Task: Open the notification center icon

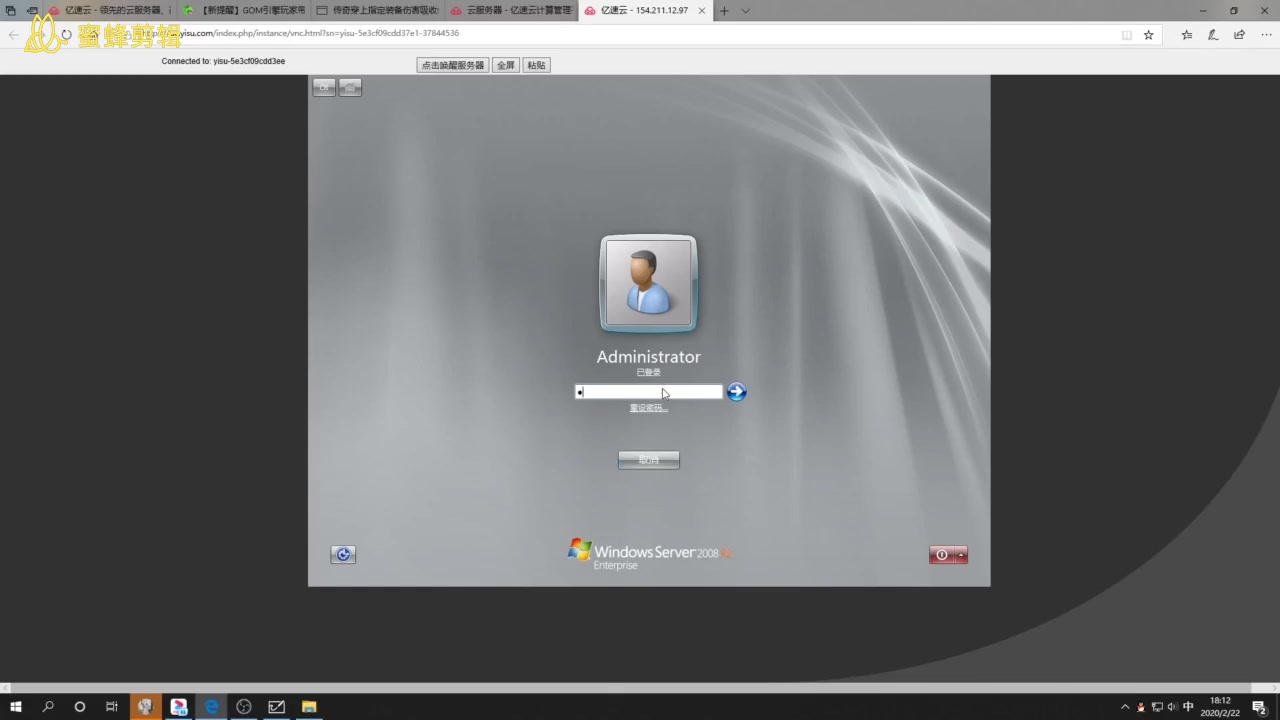Action: click(x=1260, y=707)
